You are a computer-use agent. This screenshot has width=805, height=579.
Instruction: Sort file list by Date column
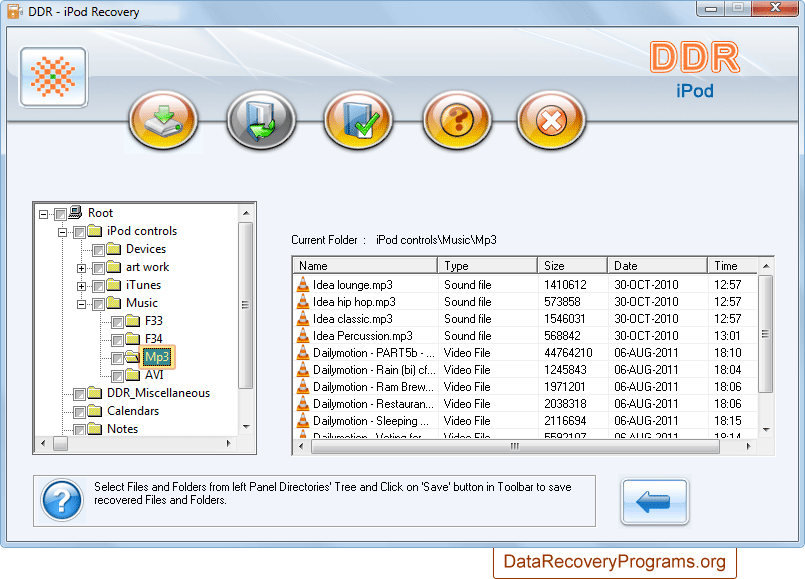point(657,265)
